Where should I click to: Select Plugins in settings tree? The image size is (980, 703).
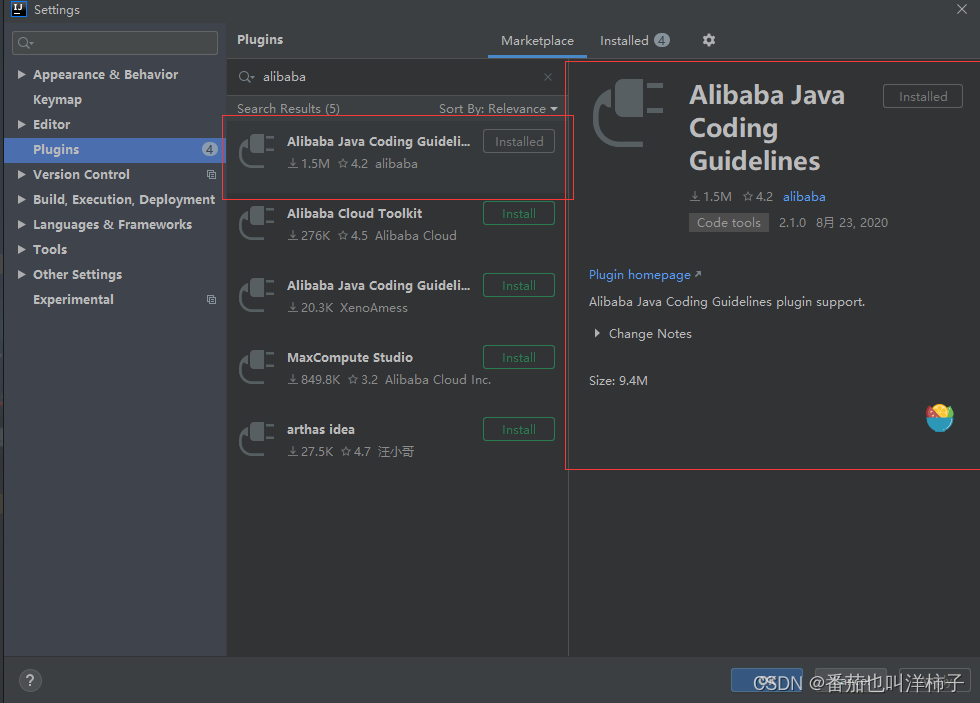[x=114, y=150]
